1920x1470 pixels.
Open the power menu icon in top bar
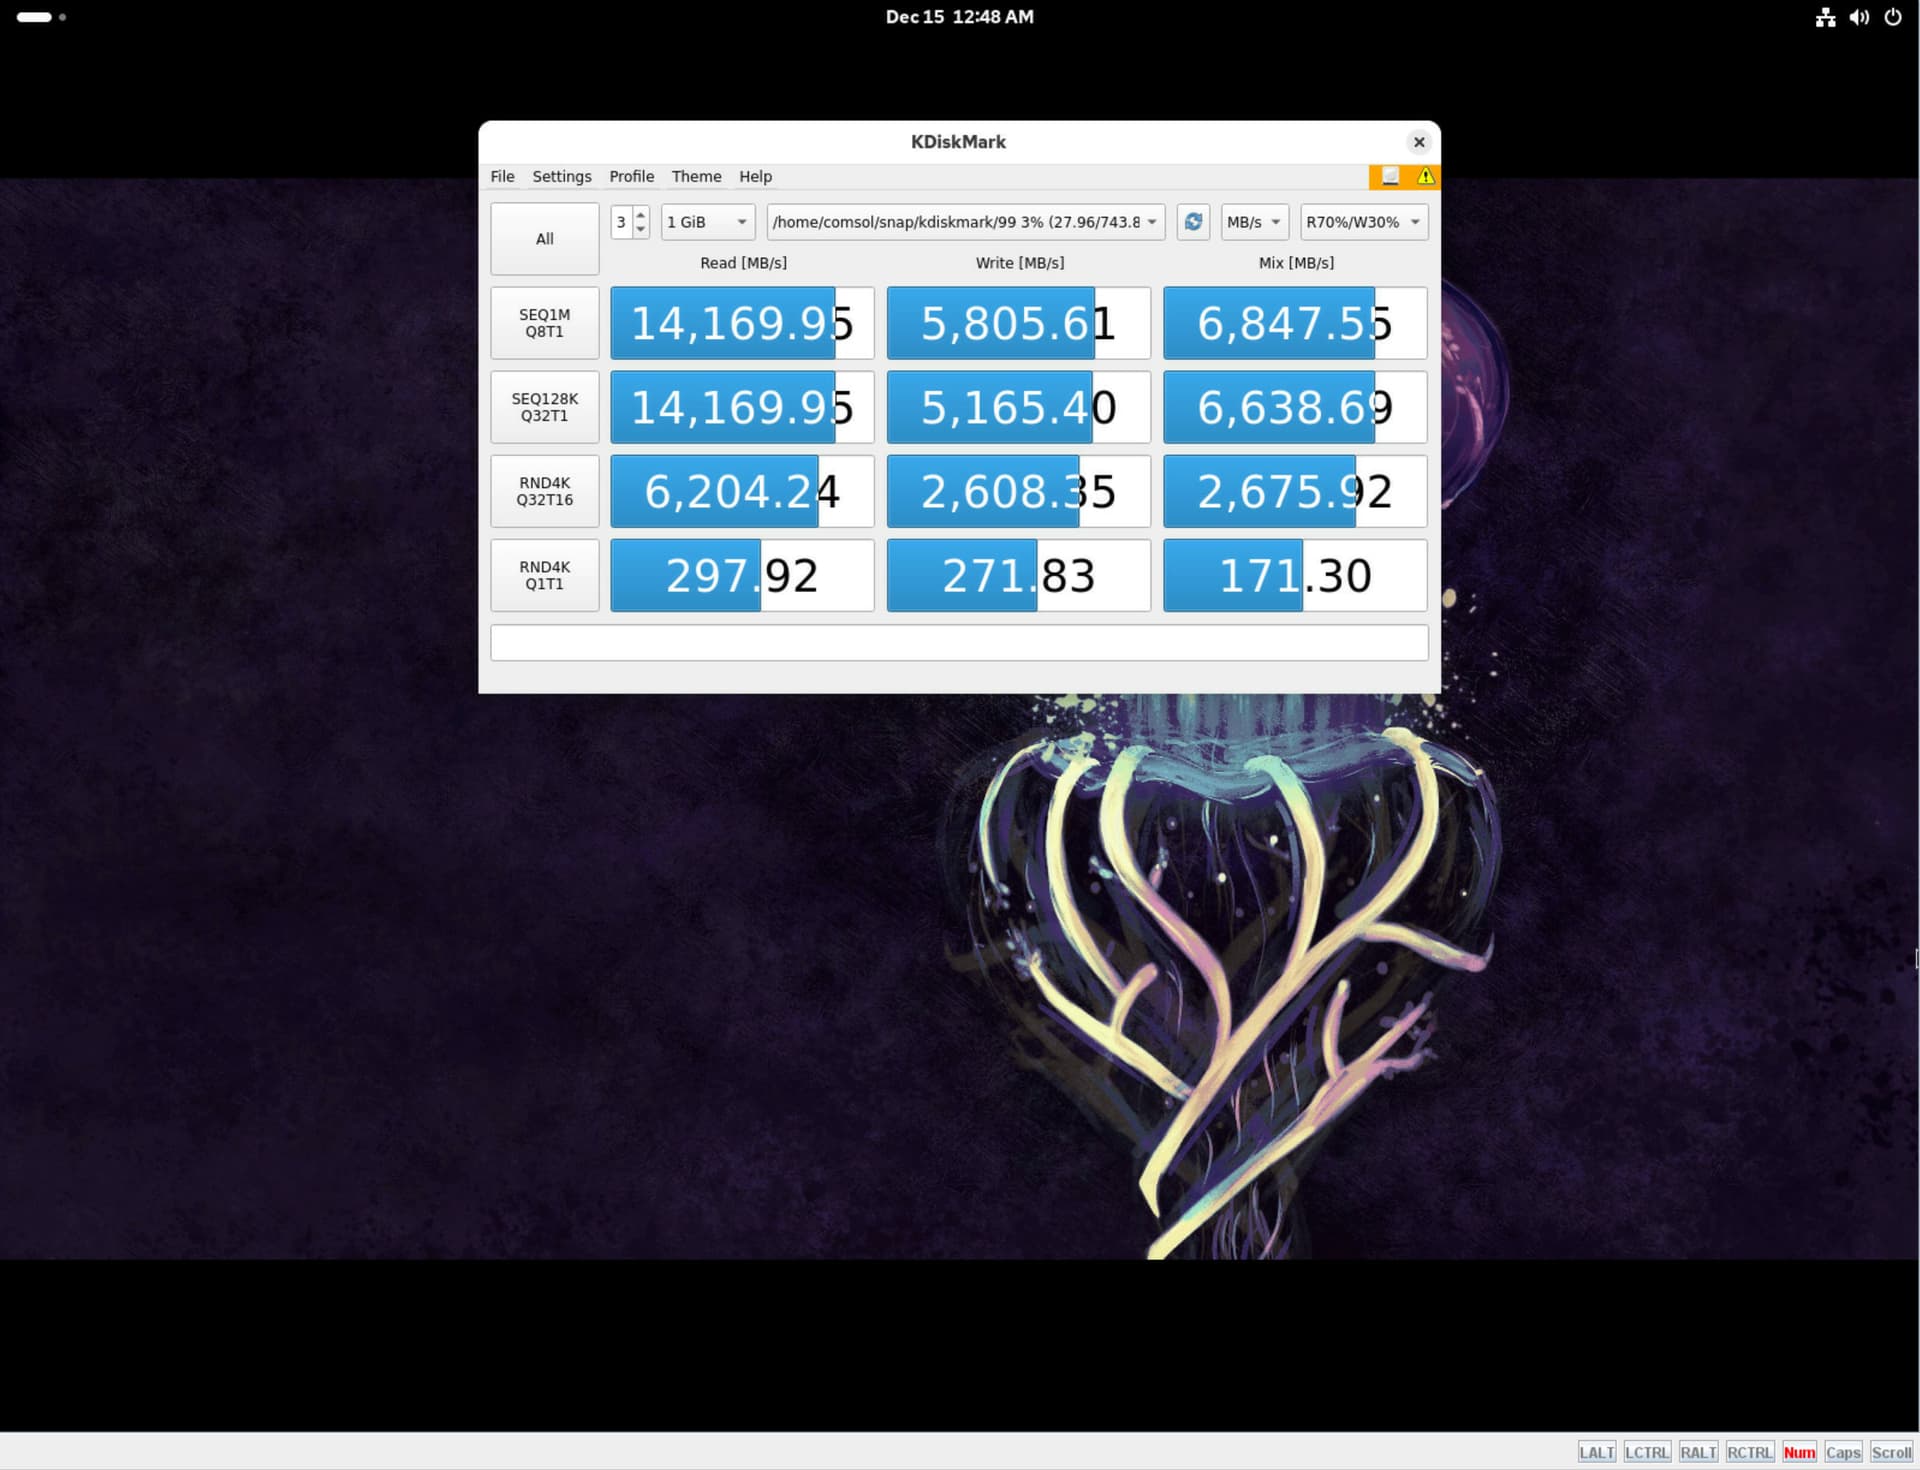tap(1893, 17)
